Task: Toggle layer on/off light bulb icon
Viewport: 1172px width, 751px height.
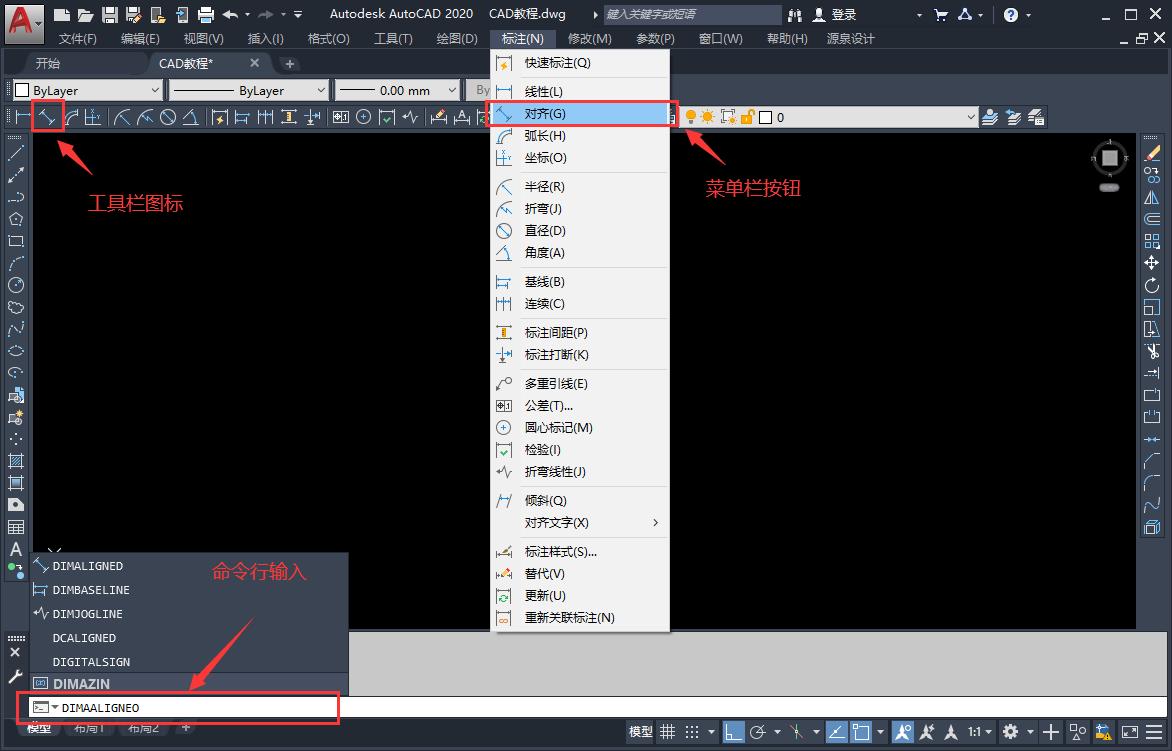Action: point(691,117)
